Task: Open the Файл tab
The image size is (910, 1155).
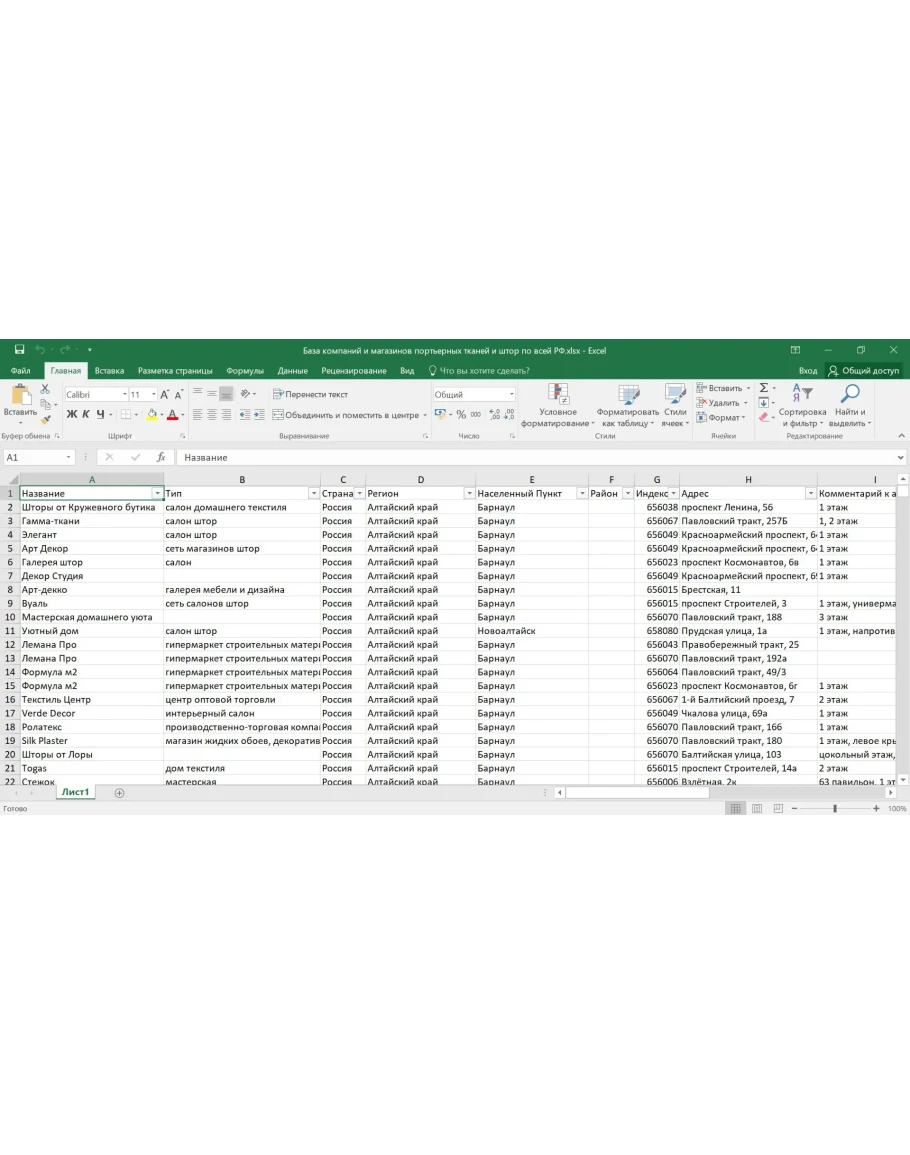Action: pos(21,371)
